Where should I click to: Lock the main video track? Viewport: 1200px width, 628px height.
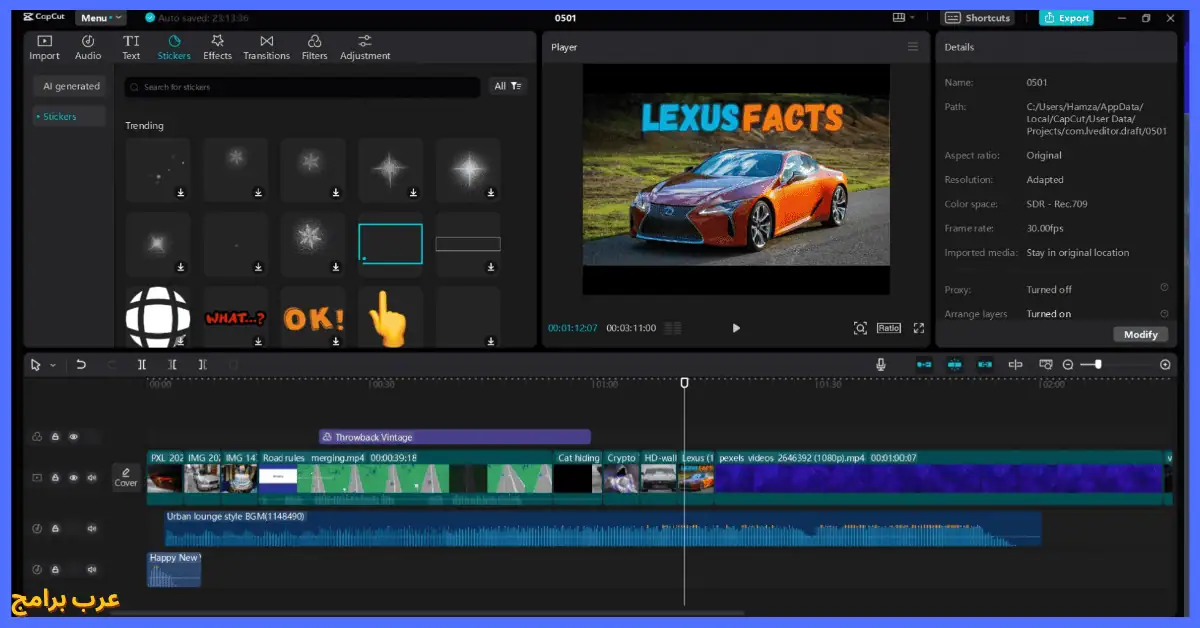(x=55, y=478)
